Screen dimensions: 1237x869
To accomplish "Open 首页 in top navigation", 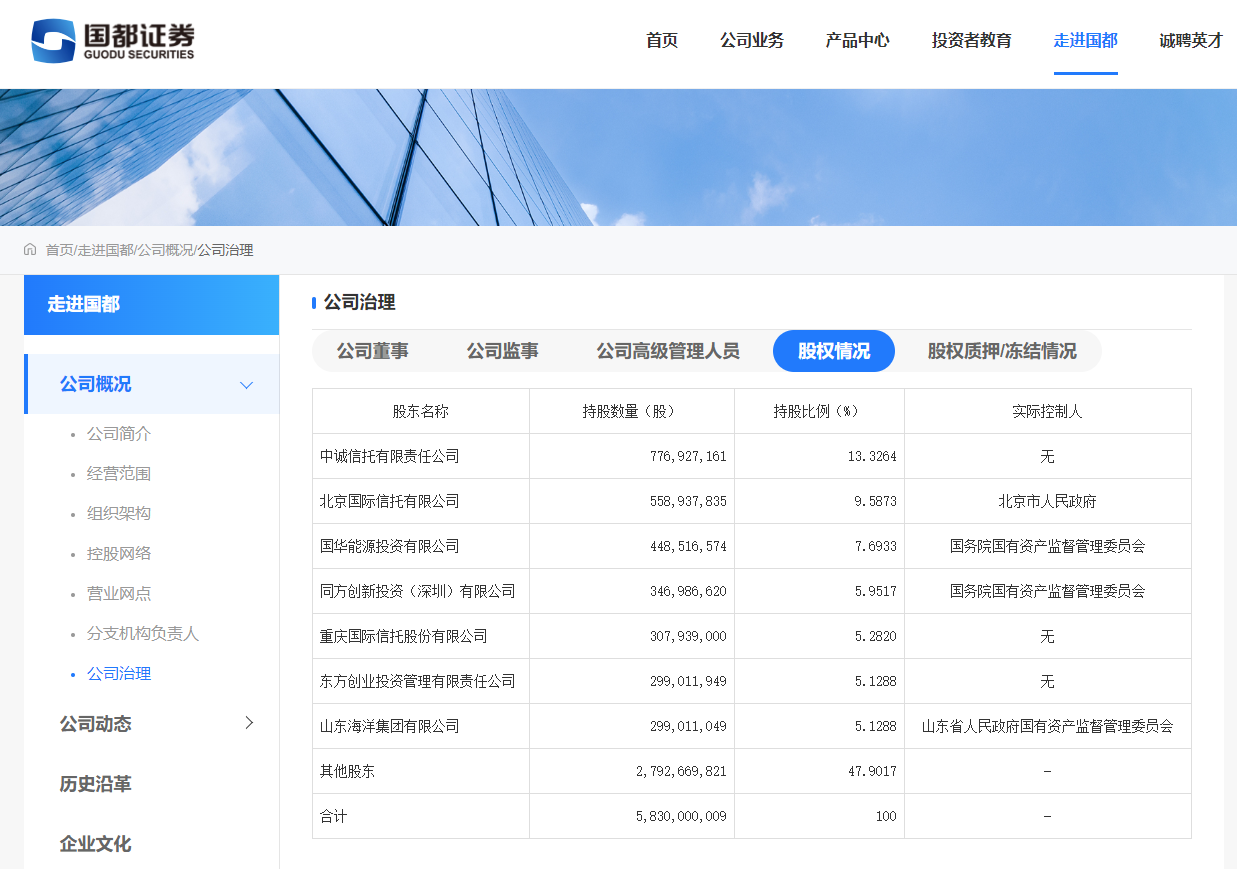I will pos(662,41).
